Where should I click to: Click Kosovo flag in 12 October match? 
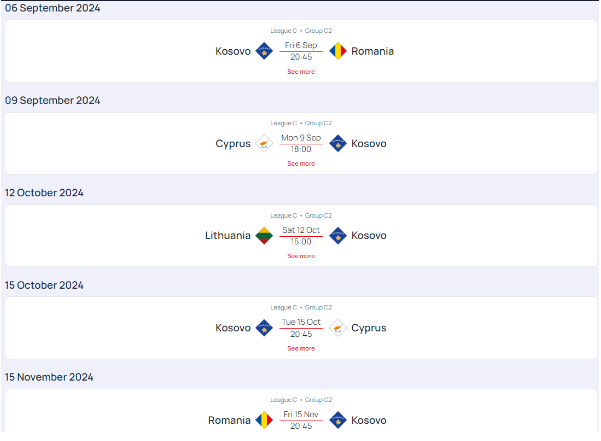338,236
